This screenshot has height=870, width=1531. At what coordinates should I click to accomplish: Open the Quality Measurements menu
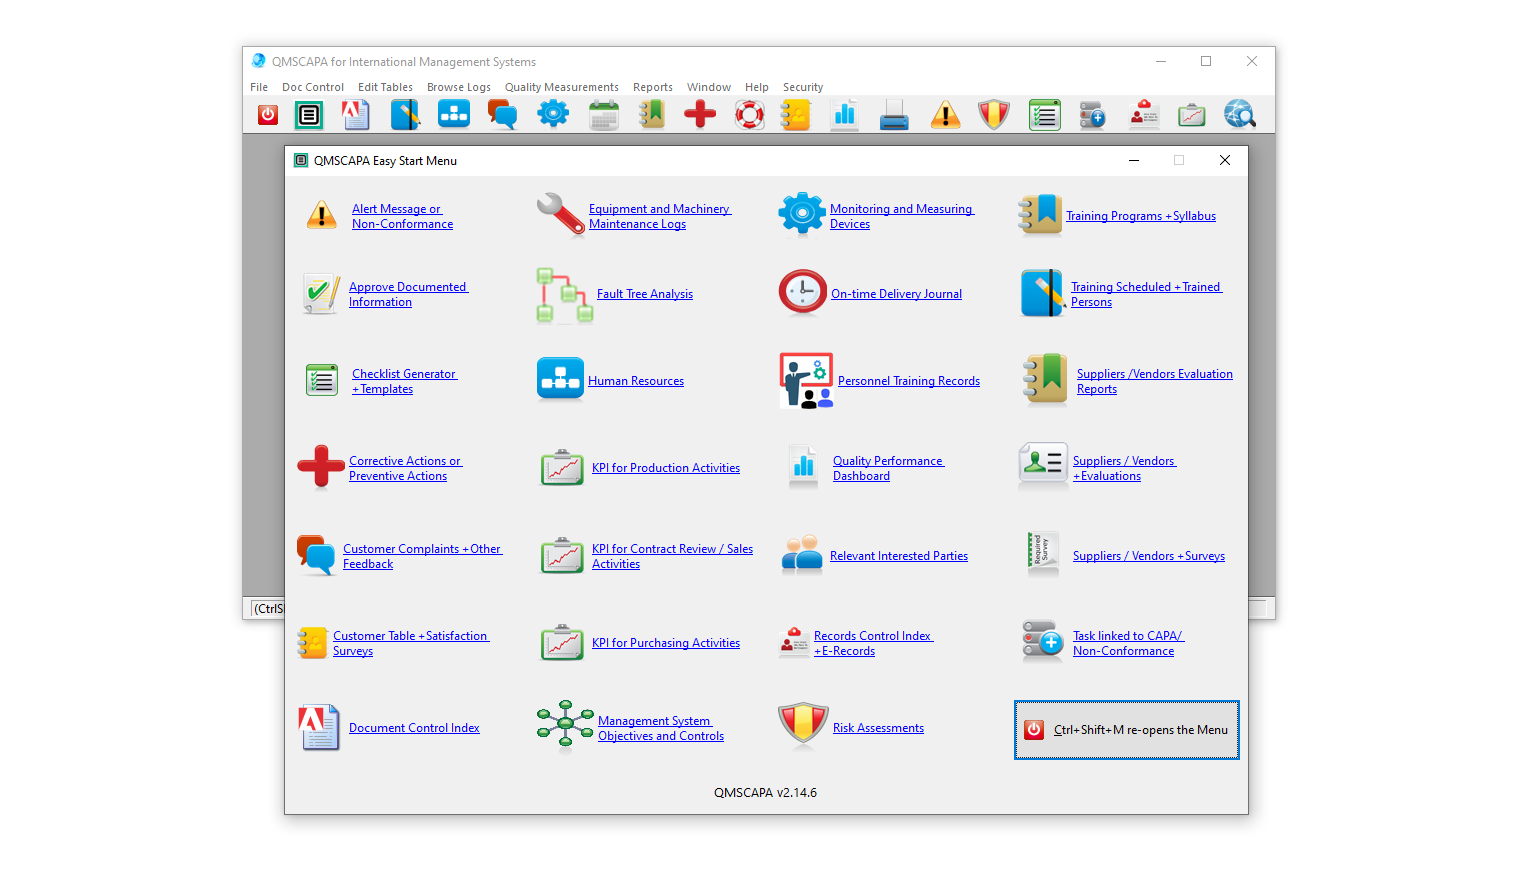(561, 87)
